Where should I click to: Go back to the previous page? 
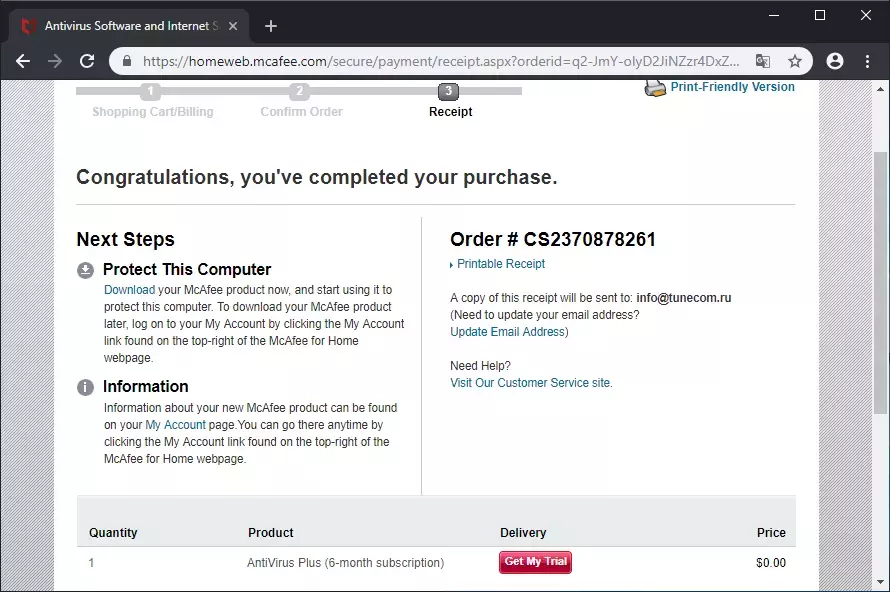(23, 61)
